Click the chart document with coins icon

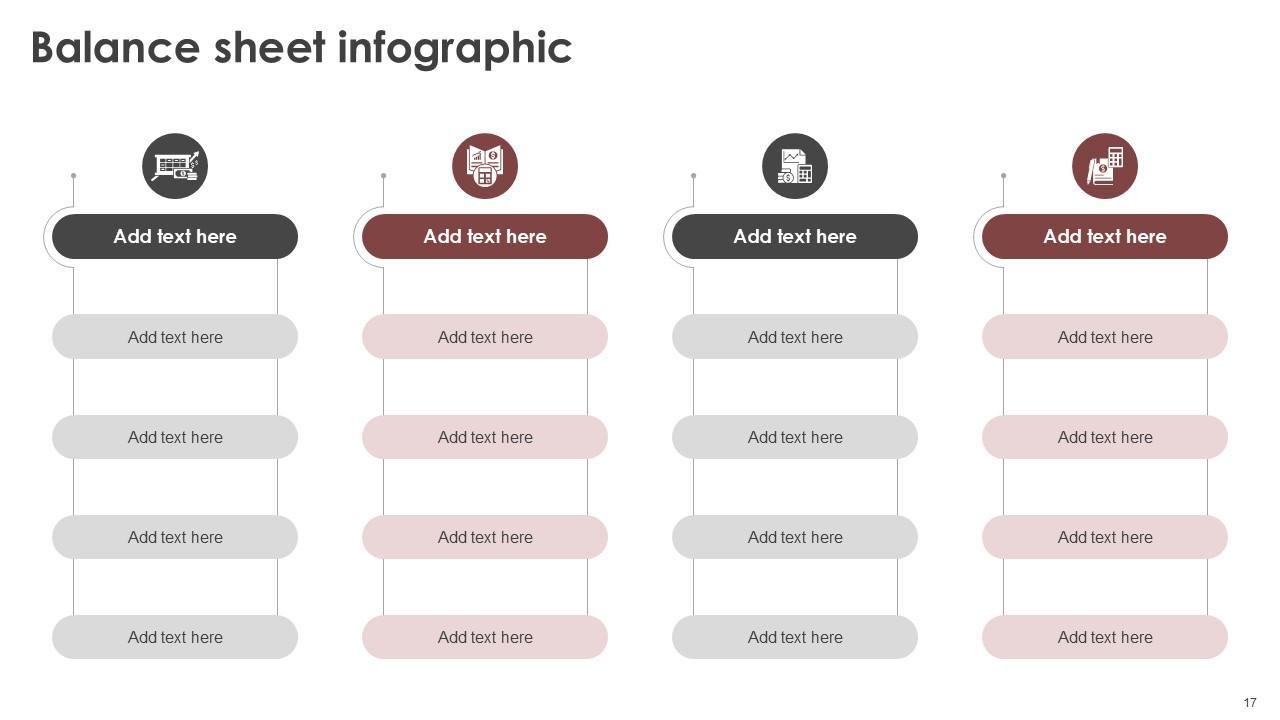[795, 166]
